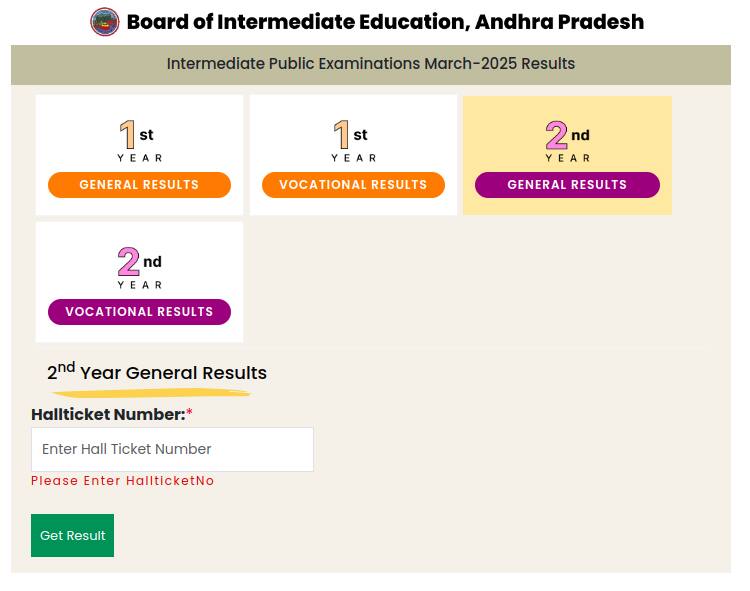Click the Please Enter HallticketNo error message
Viewport: 750px width, 591px height.
(122, 481)
